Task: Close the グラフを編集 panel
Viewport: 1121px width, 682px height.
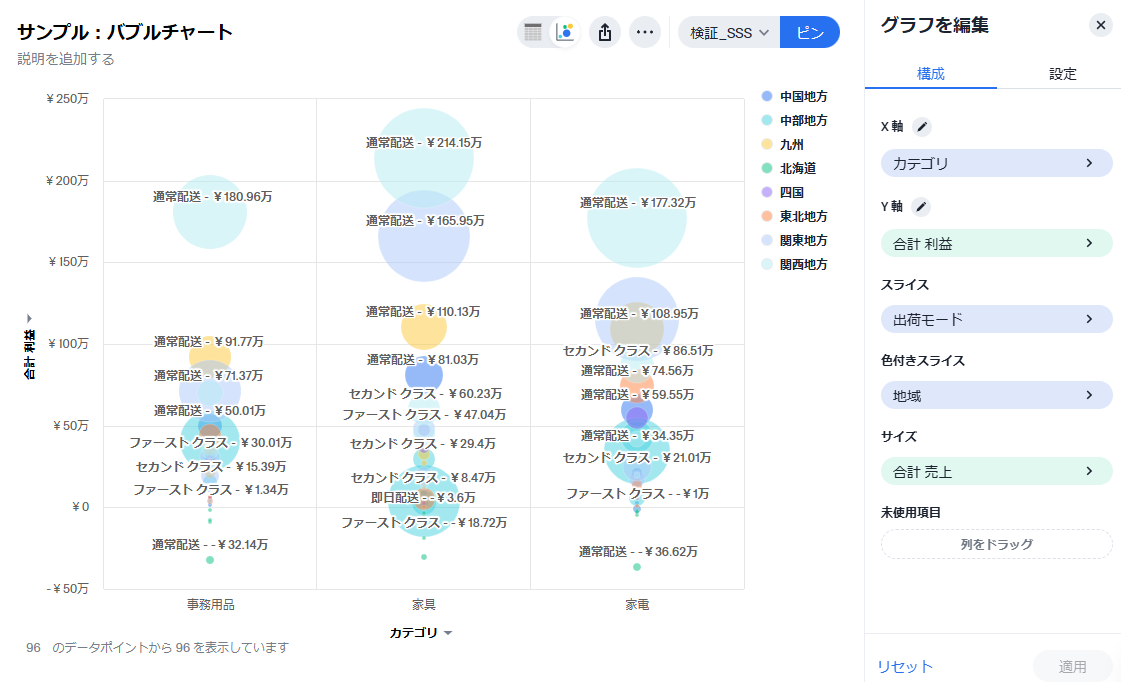Action: coord(1101,25)
